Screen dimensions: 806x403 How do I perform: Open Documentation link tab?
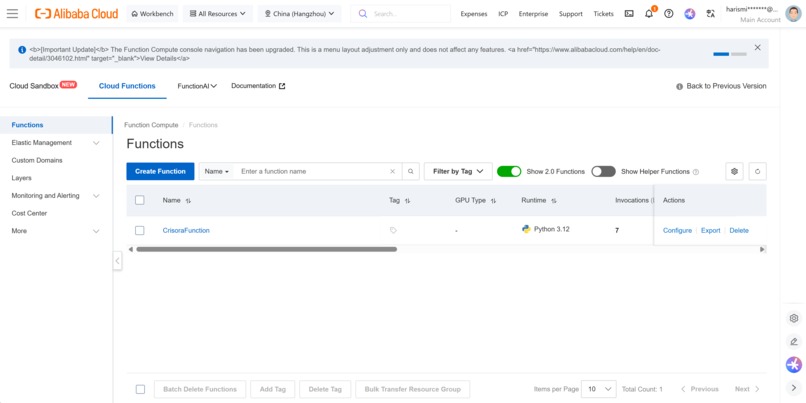(x=258, y=86)
